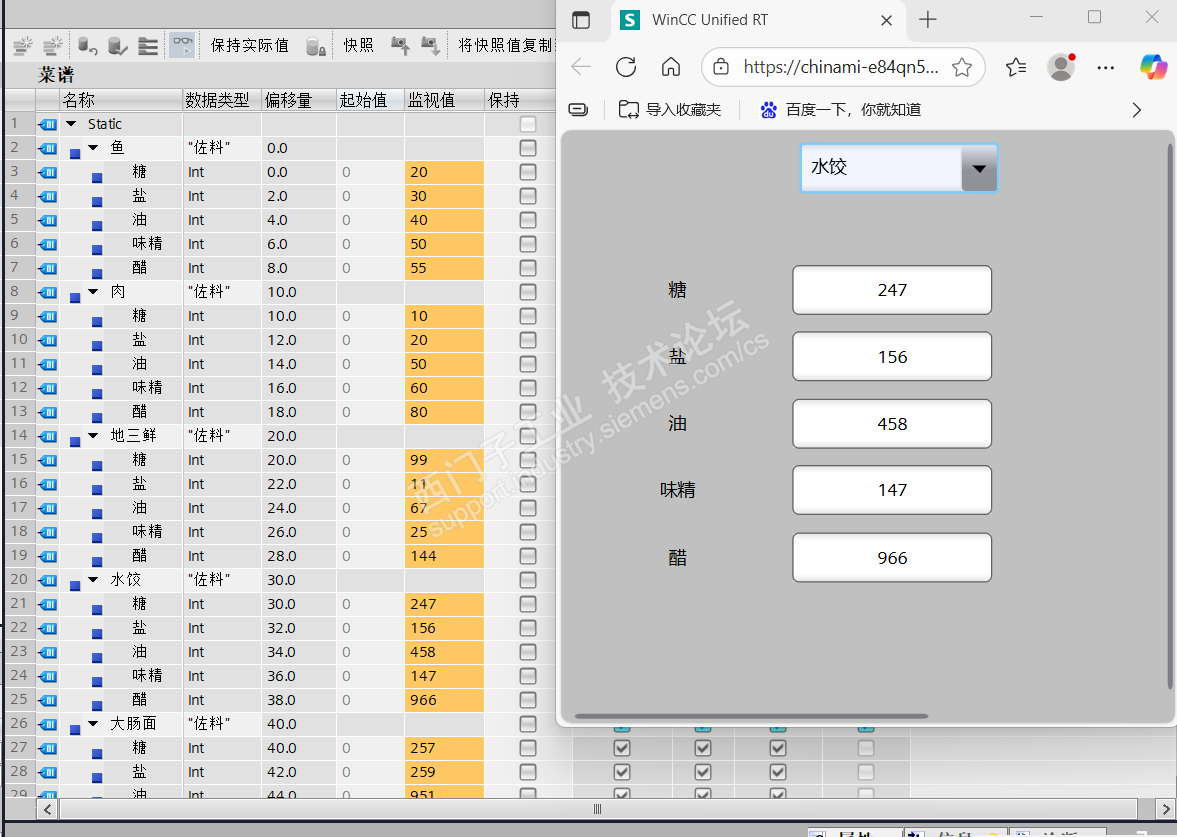Toggle the Monitor all glasses icon

pyautogui.click(x=182, y=46)
